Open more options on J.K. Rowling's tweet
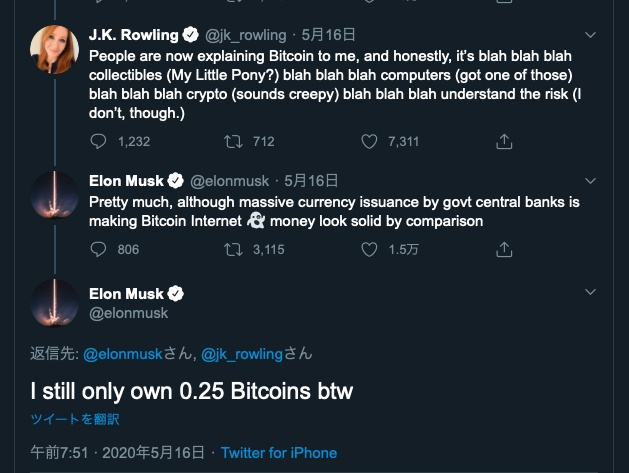 tap(590, 34)
